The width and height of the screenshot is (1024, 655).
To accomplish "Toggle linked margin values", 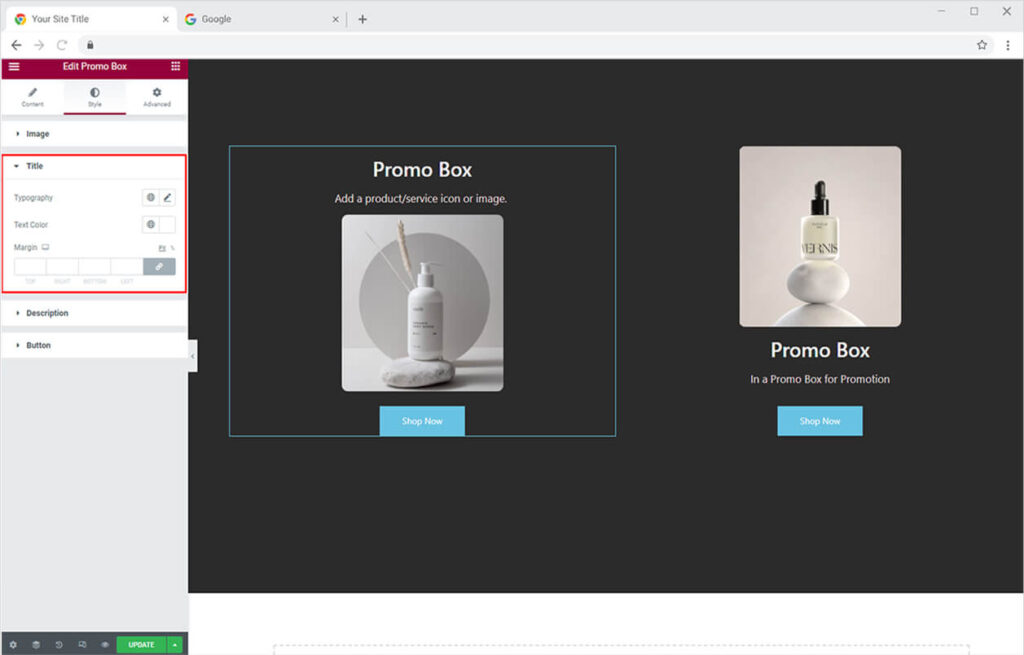I will 159,267.
